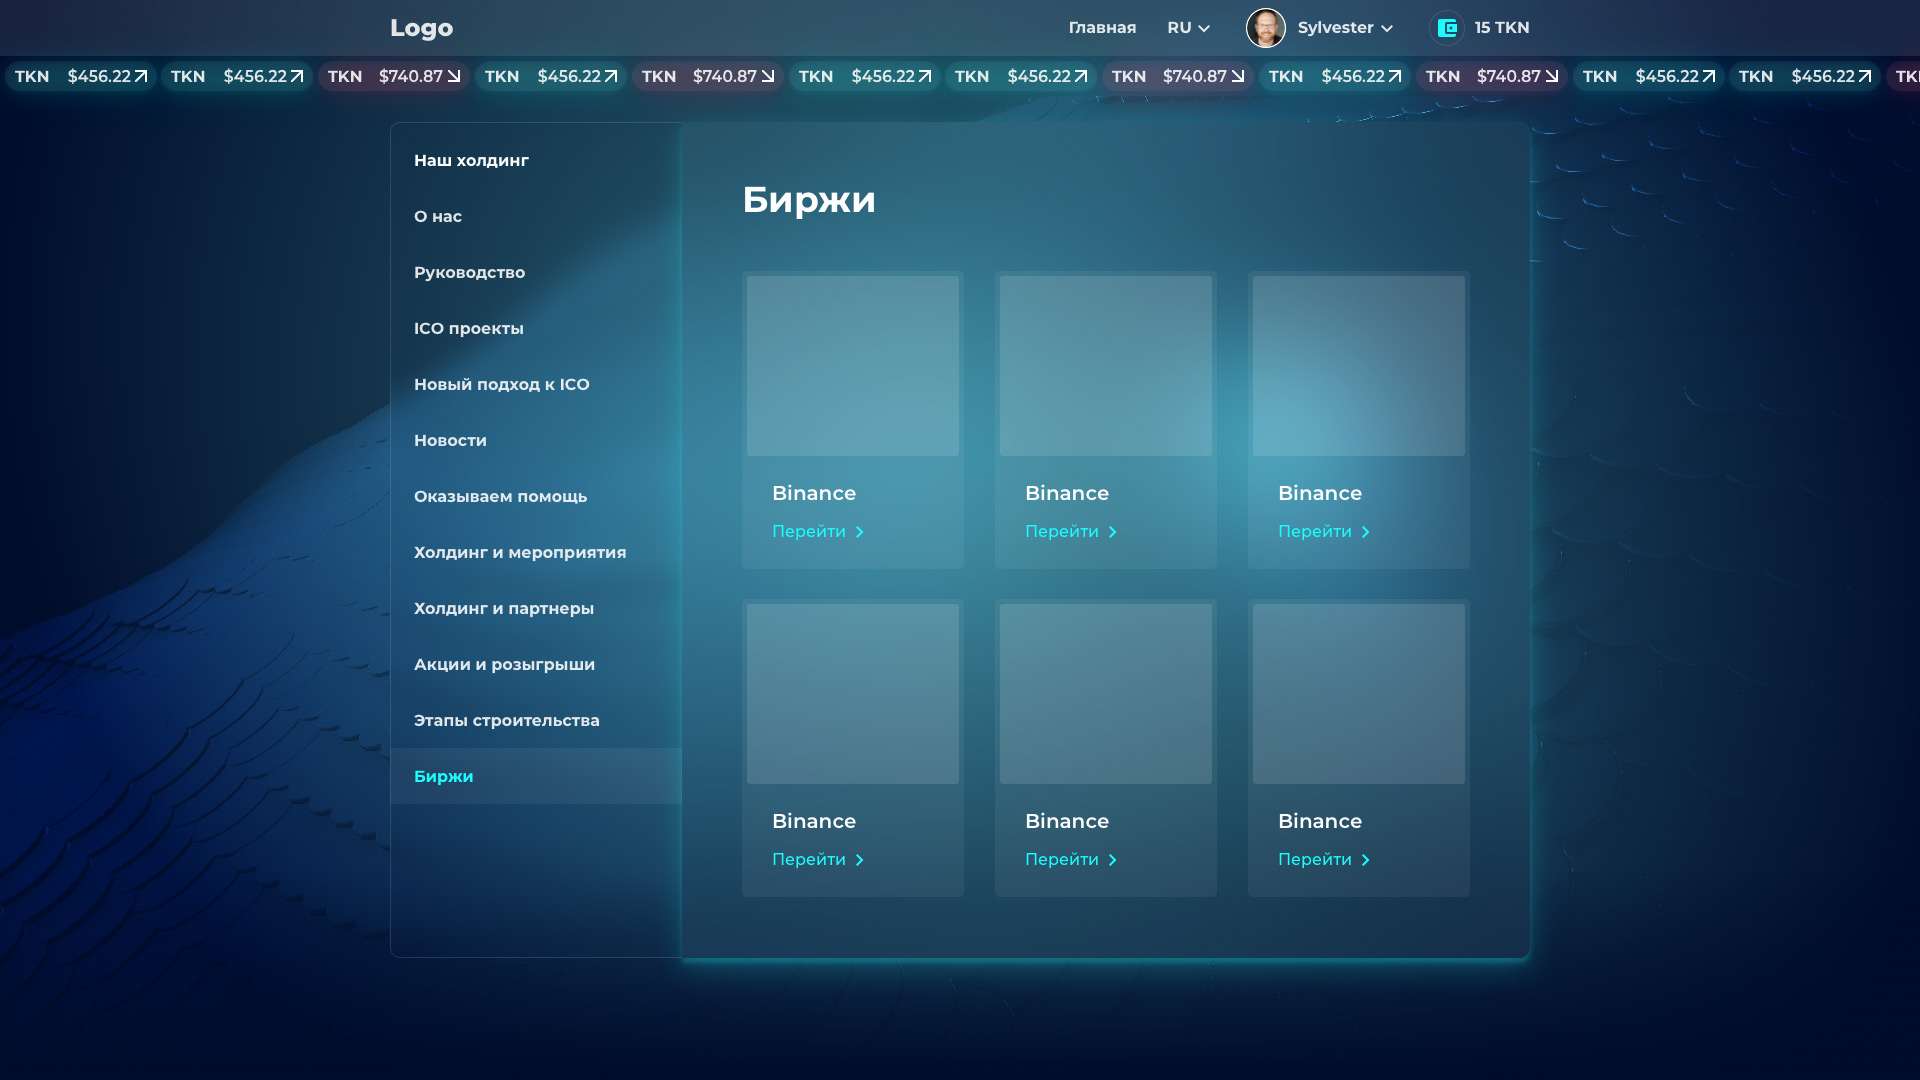Follow Перейти link in first-row middle card
The height and width of the screenshot is (1080, 1920).
tap(1071, 531)
